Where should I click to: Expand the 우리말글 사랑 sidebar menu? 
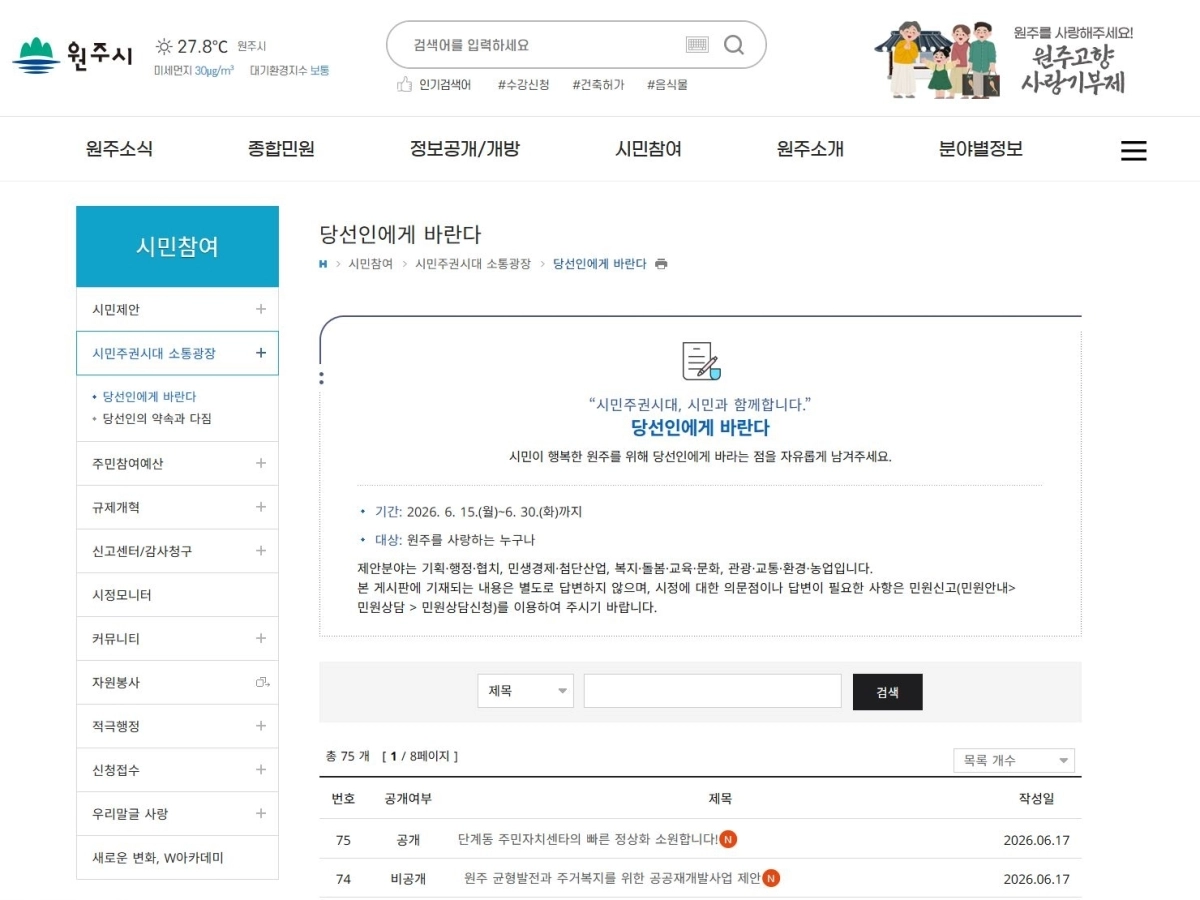point(261,813)
